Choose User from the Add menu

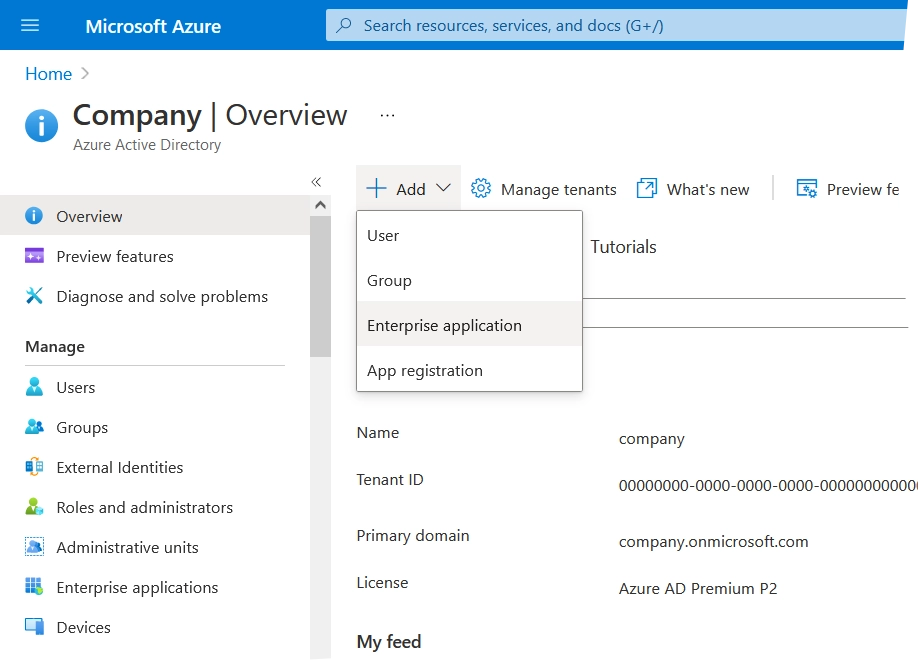pos(469,235)
